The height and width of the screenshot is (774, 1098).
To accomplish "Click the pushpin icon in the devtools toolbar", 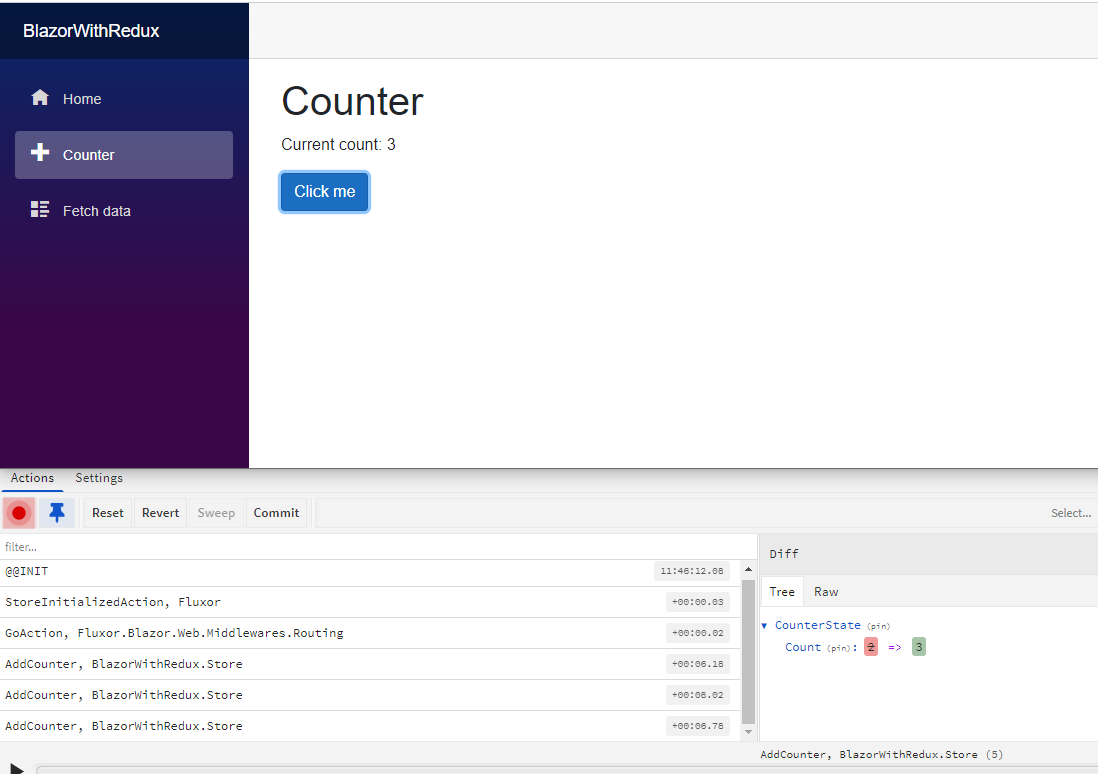I will 58,512.
